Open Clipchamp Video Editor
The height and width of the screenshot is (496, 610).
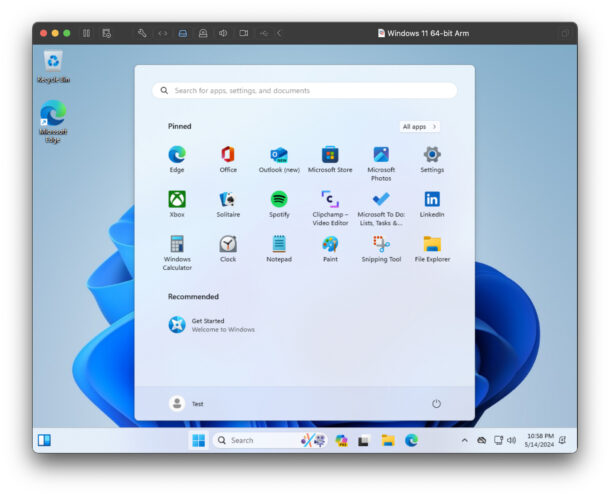coord(330,208)
